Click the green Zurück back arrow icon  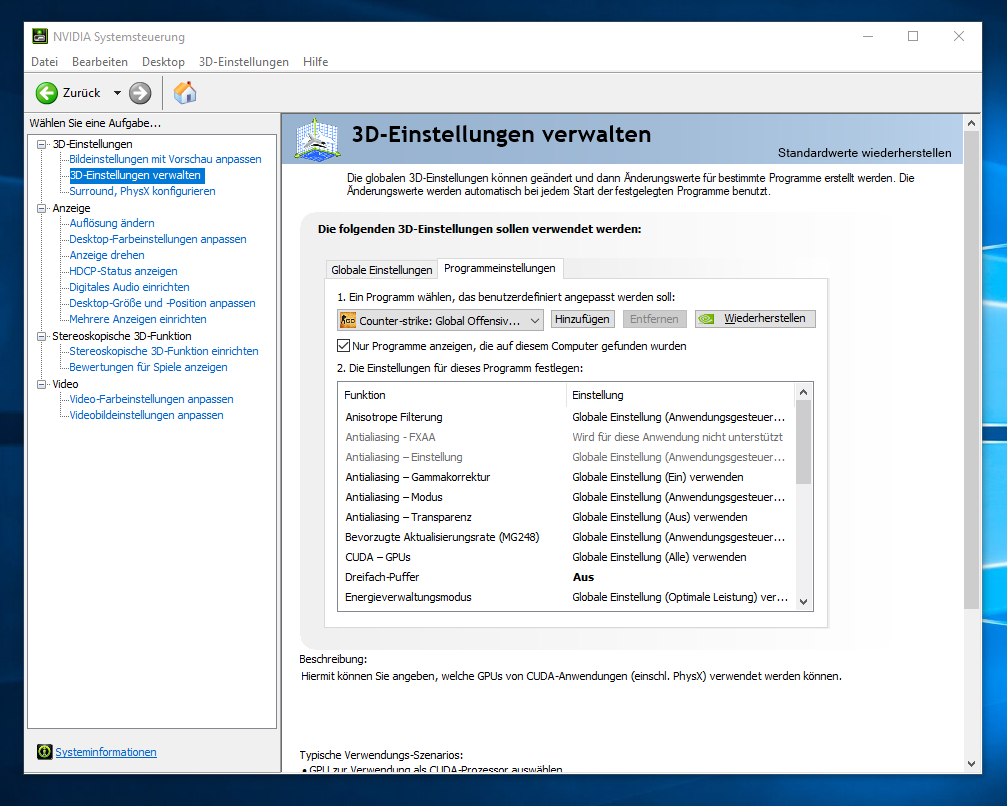point(47,93)
